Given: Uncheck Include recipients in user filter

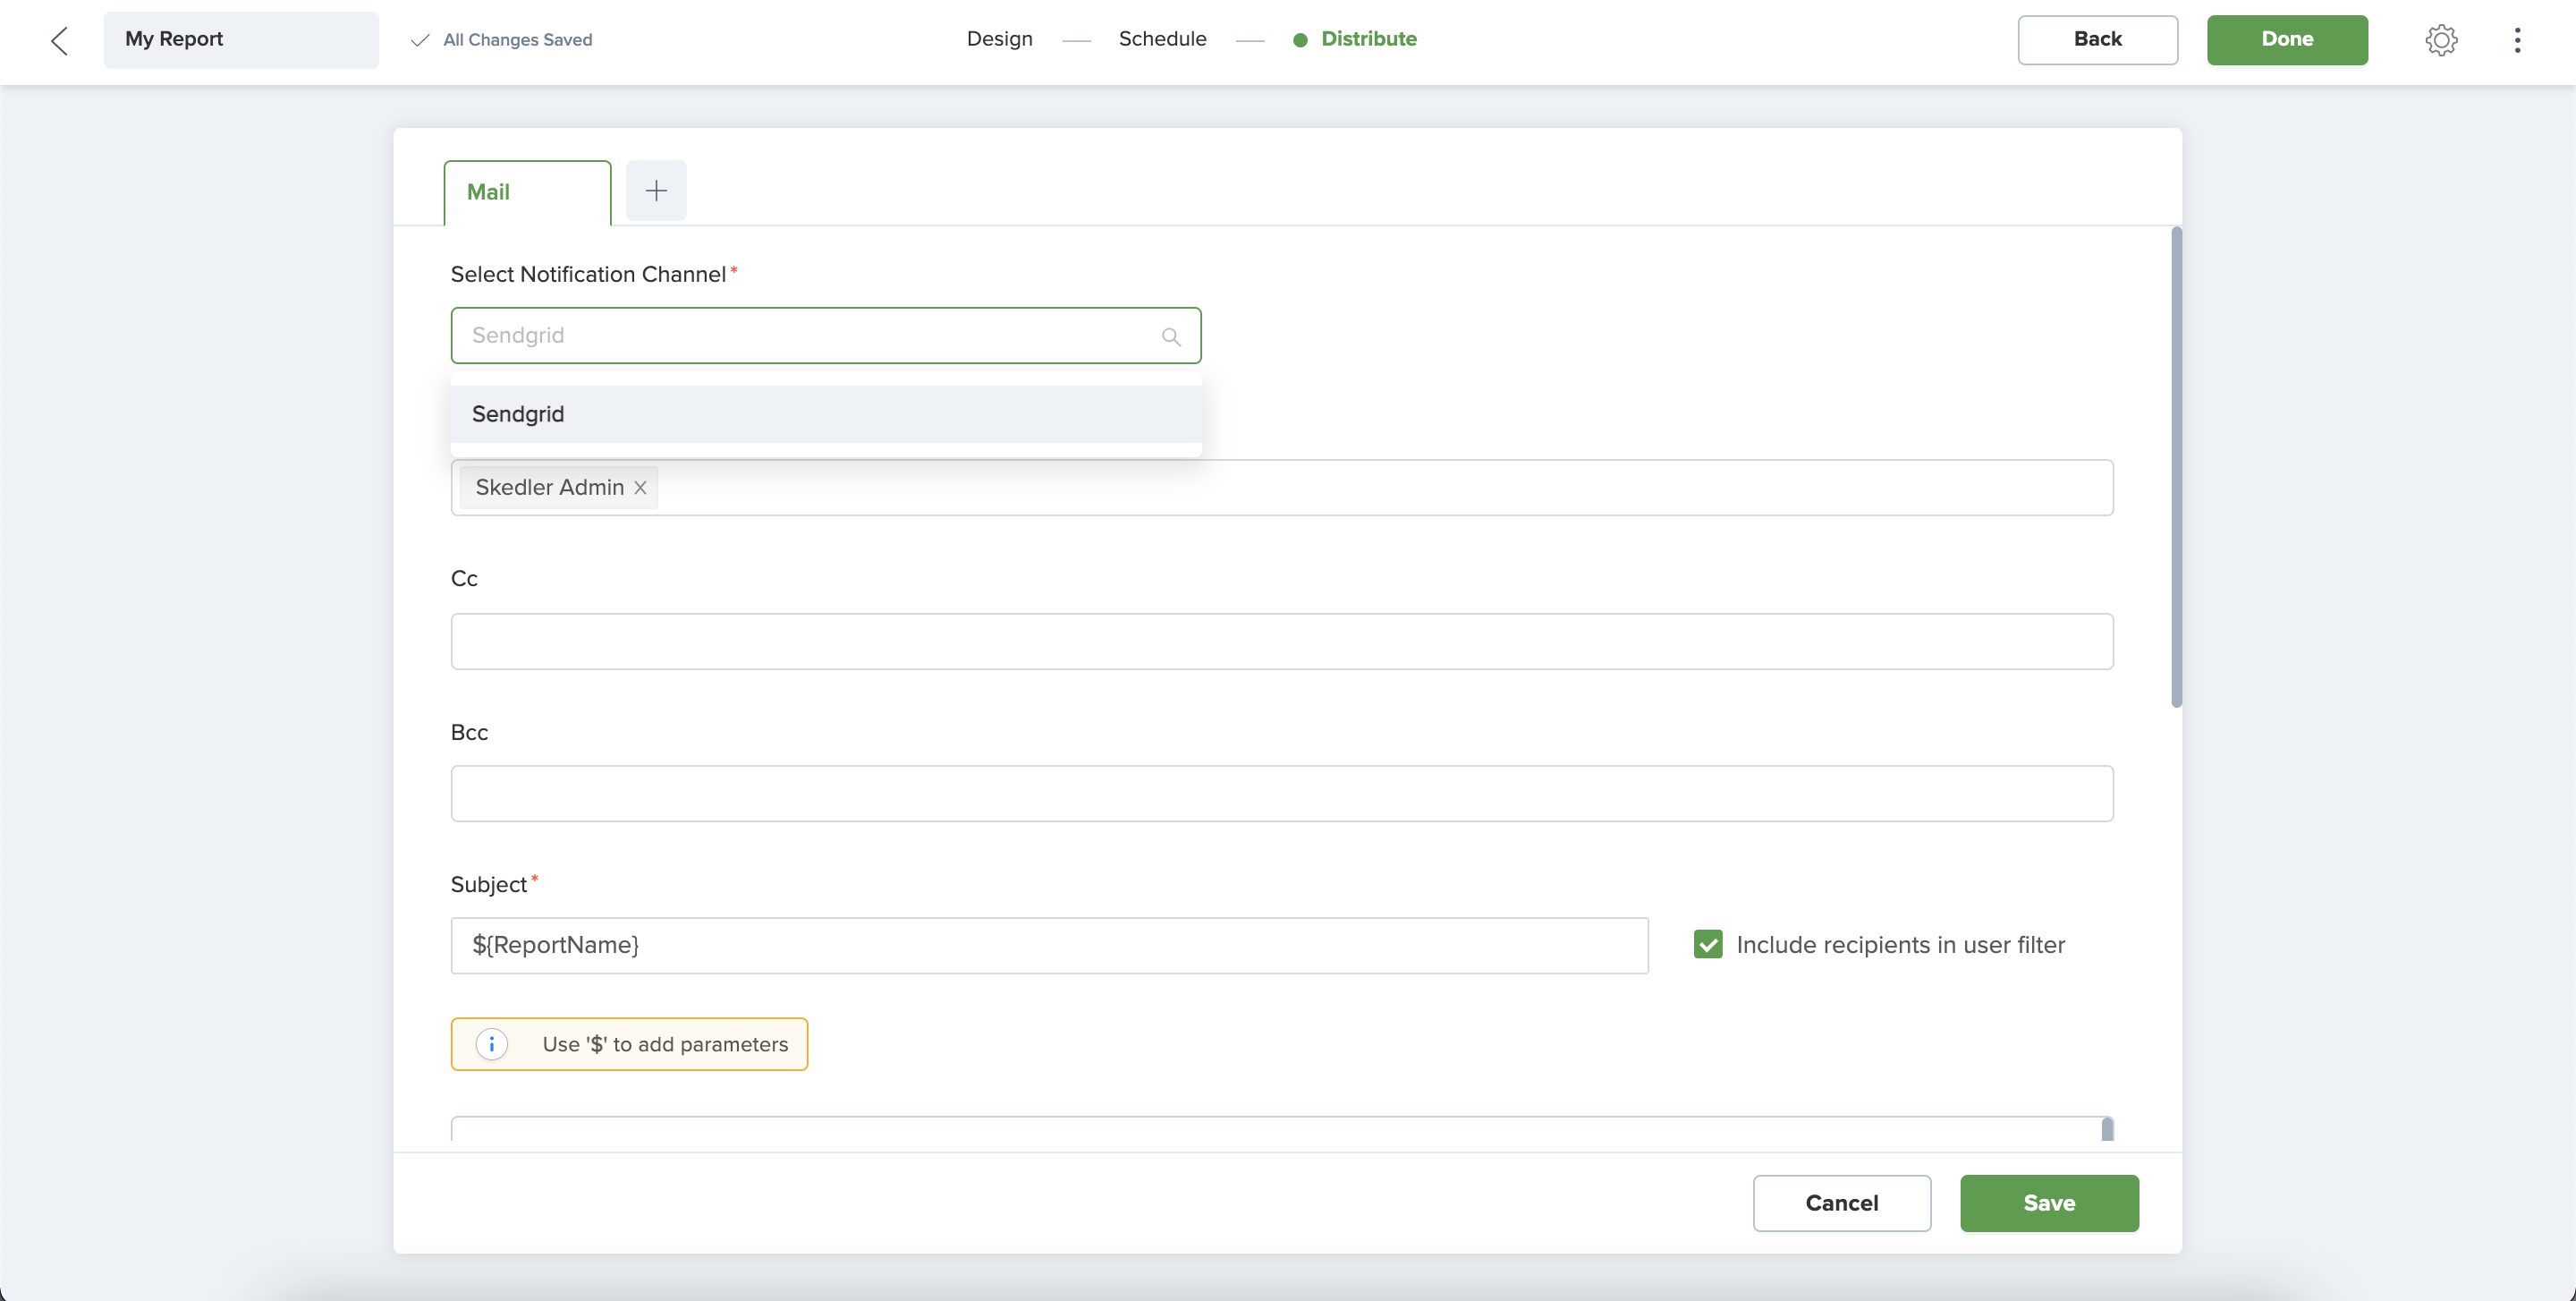Looking at the screenshot, I should point(1708,944).
